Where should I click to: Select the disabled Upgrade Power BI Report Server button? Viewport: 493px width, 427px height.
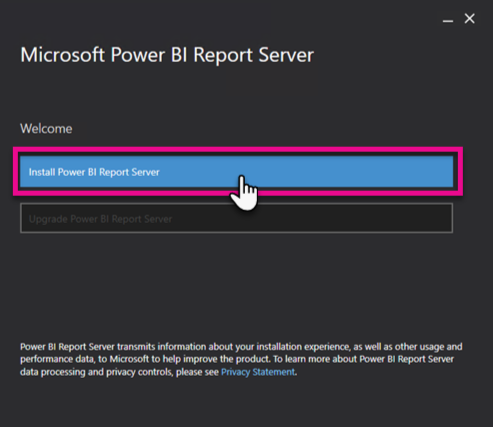(x=236, y=218)
